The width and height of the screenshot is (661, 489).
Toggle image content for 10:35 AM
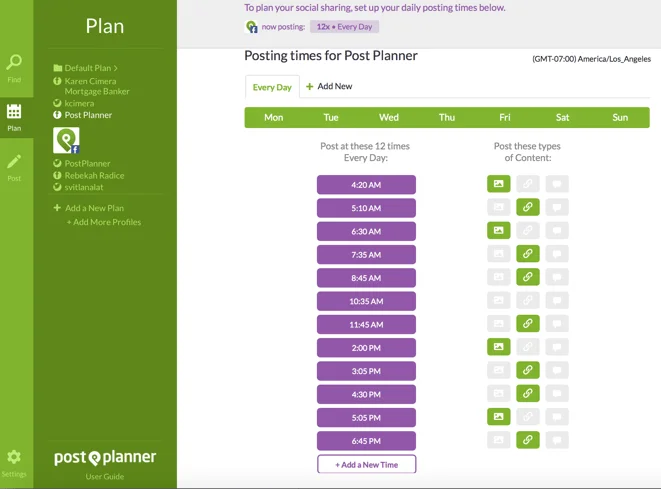(499, 300)
